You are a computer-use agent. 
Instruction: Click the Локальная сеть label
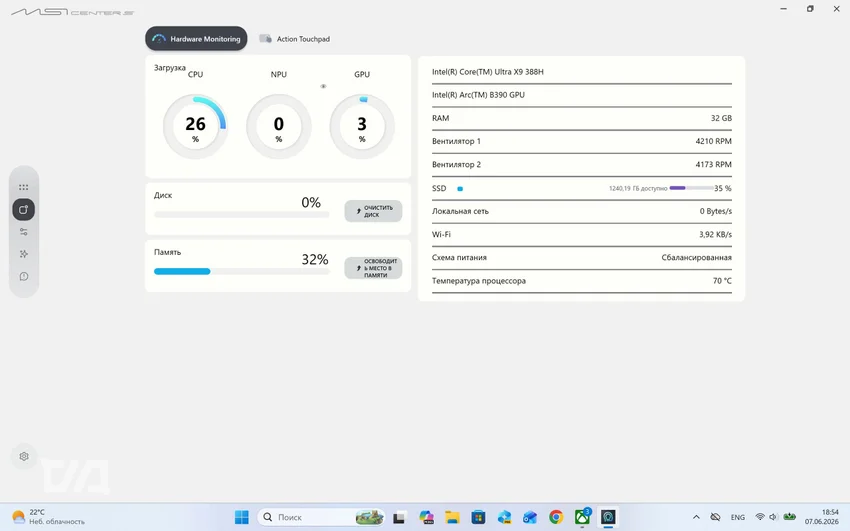[460, 211]
